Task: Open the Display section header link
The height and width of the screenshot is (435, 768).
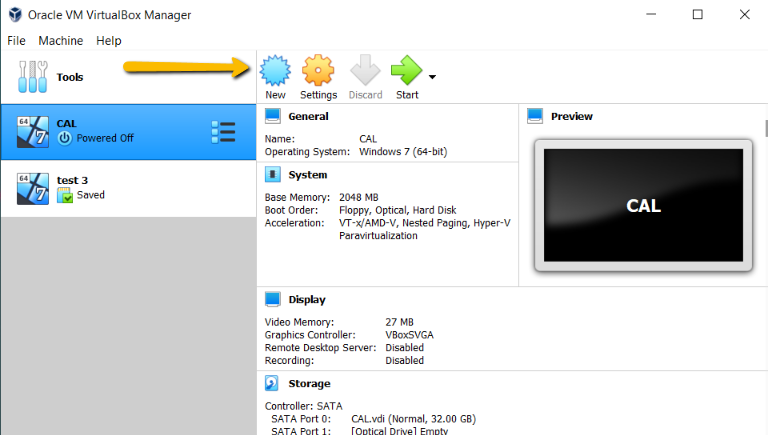Action: coord(307,300)
